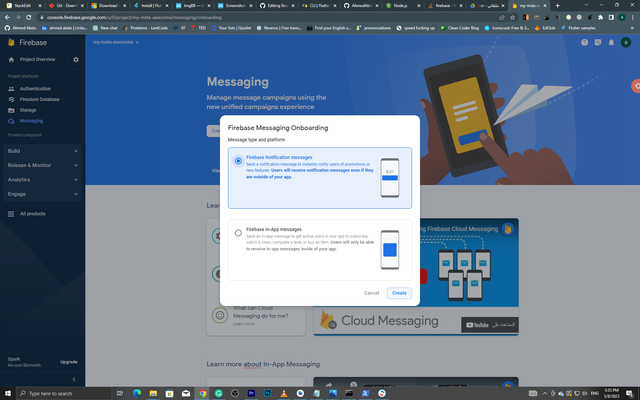Click the browser back arrow
This screenshot has height=400, width=640.
7,18
